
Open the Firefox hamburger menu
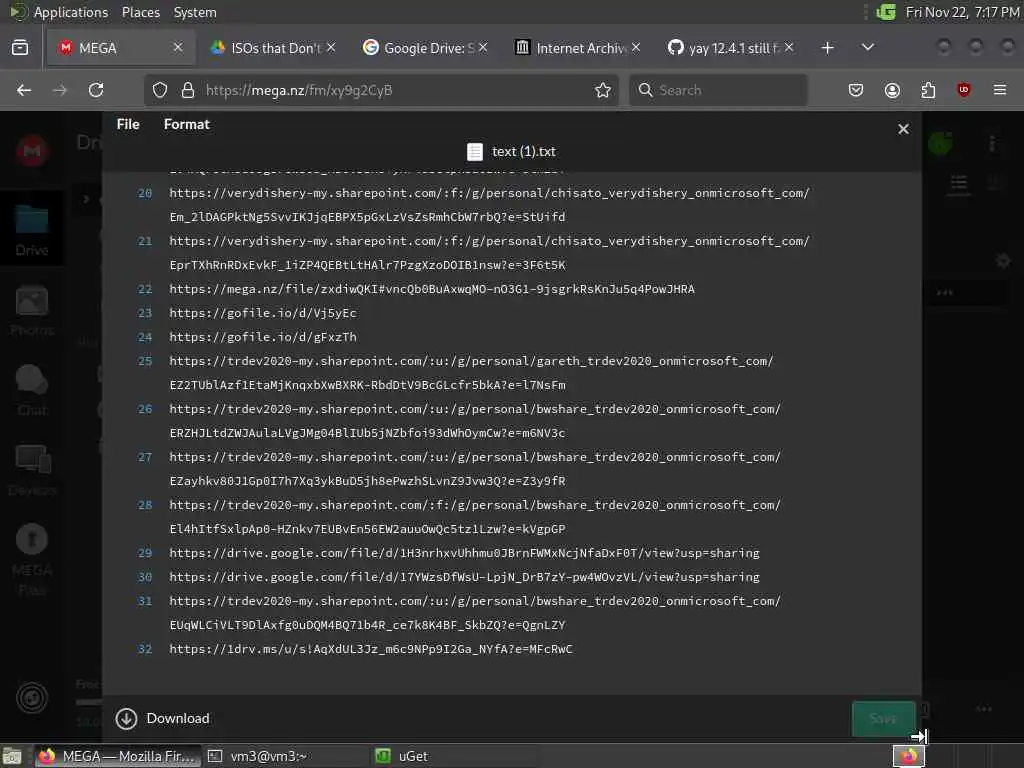pyautogui.click(x=1000, y=90)
